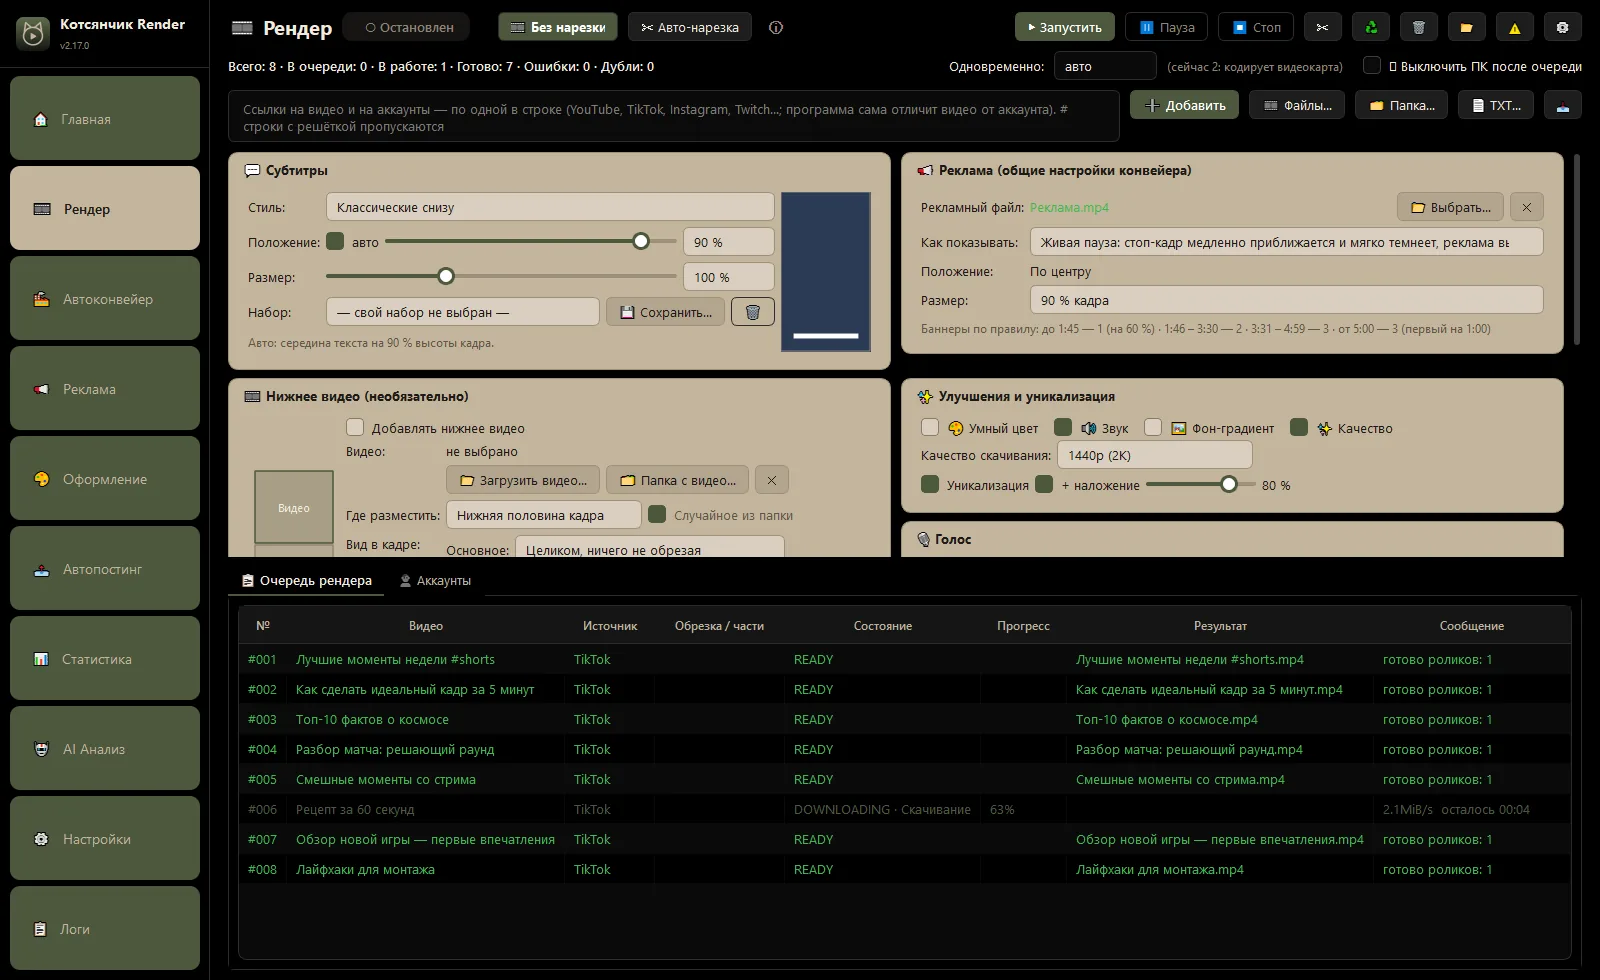
Task: Open the Набор preset dropdown
Action: [462, 312]
